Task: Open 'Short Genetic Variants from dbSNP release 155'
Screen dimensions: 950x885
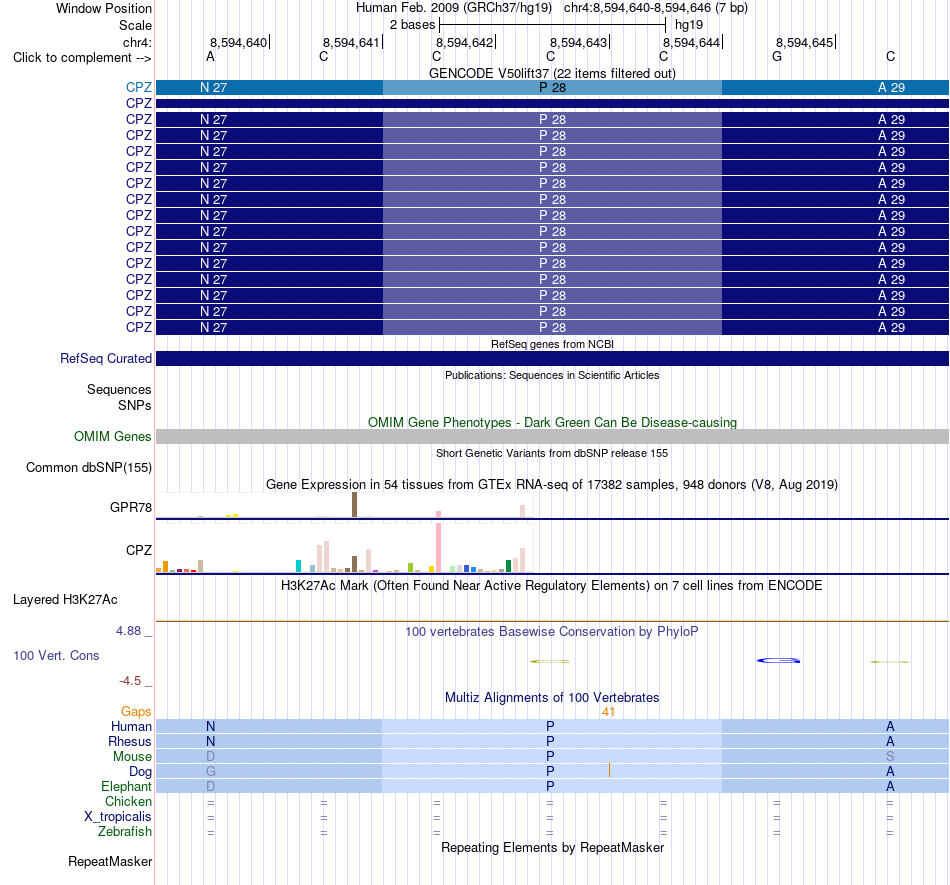Action: coord(552,453)
